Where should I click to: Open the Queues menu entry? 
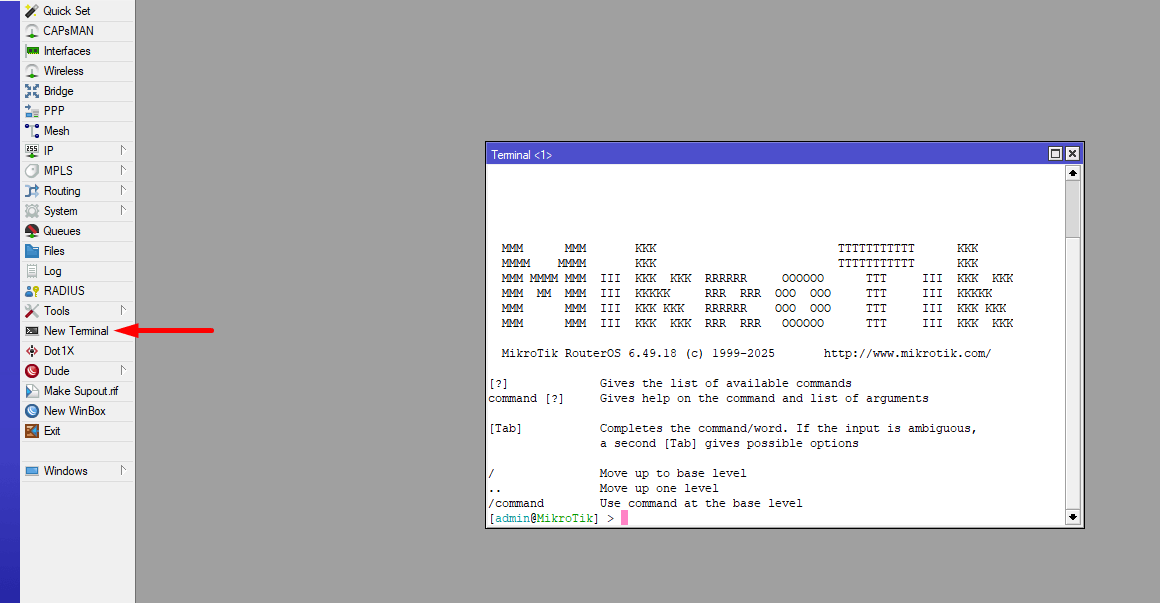point(78,231)
